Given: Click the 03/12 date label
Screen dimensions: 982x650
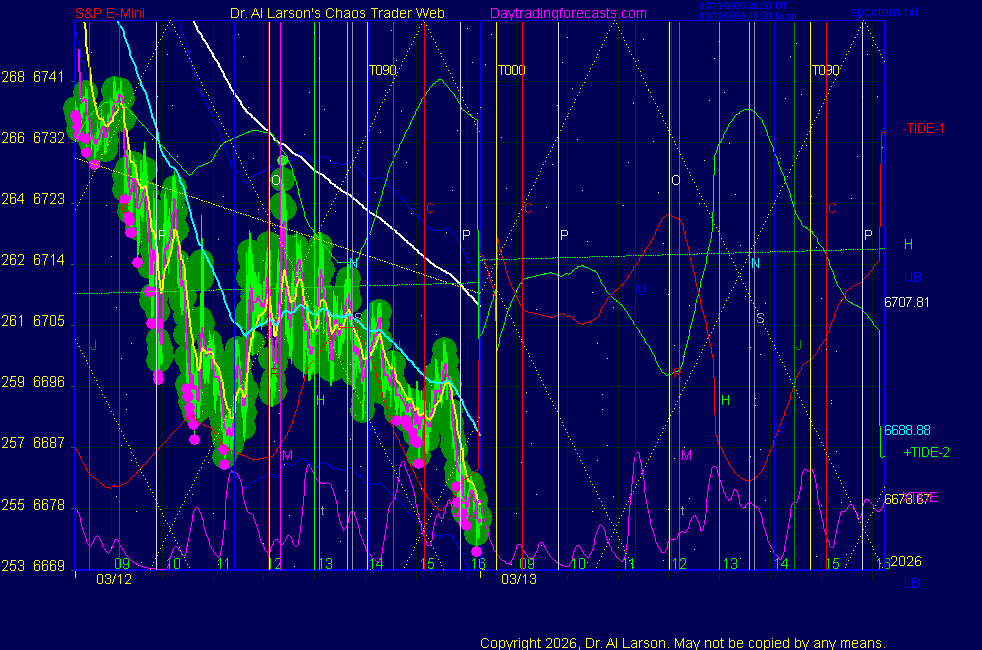Looking at the screenshot, I should click(x=113, y=579).
